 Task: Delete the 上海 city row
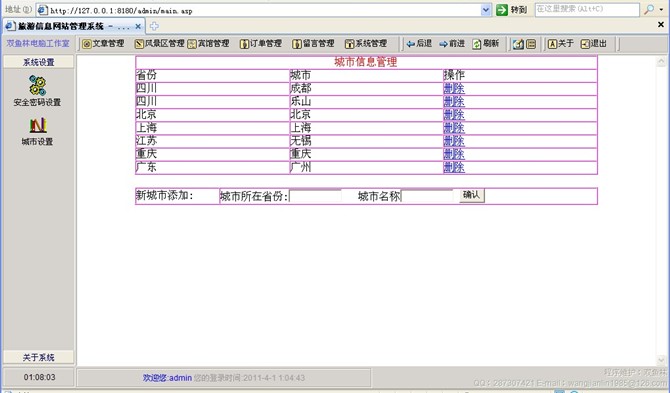point(454,128)
